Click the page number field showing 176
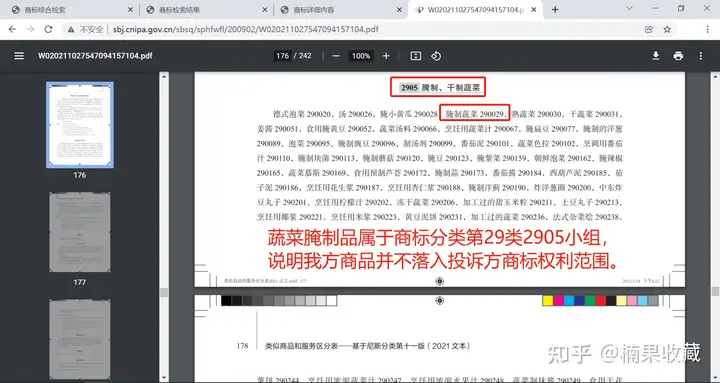Screen dimensions: 720x383 point(282,56)
